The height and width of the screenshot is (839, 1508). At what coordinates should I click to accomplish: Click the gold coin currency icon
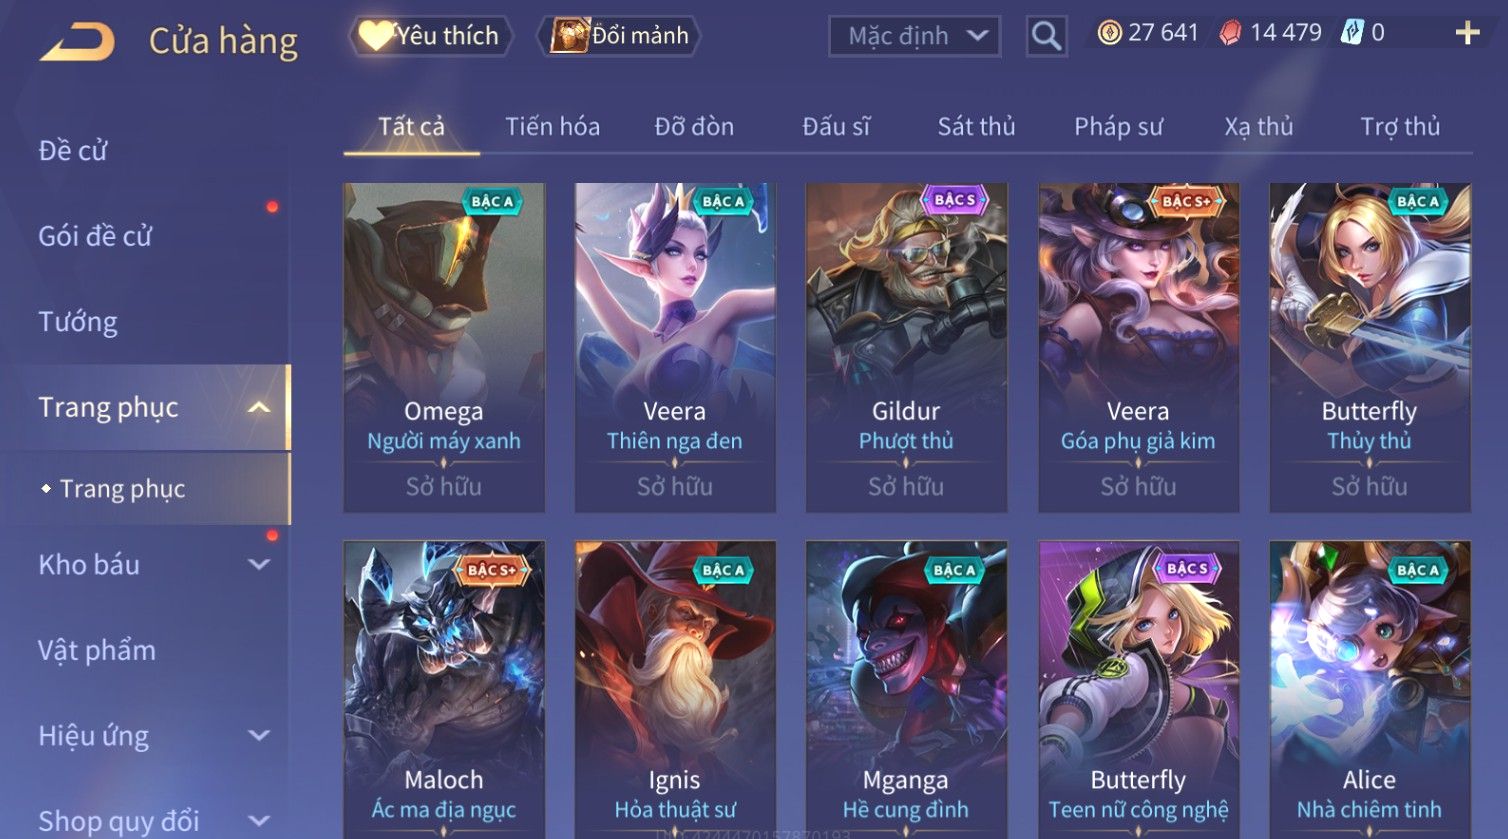(x=1109, y=33)
